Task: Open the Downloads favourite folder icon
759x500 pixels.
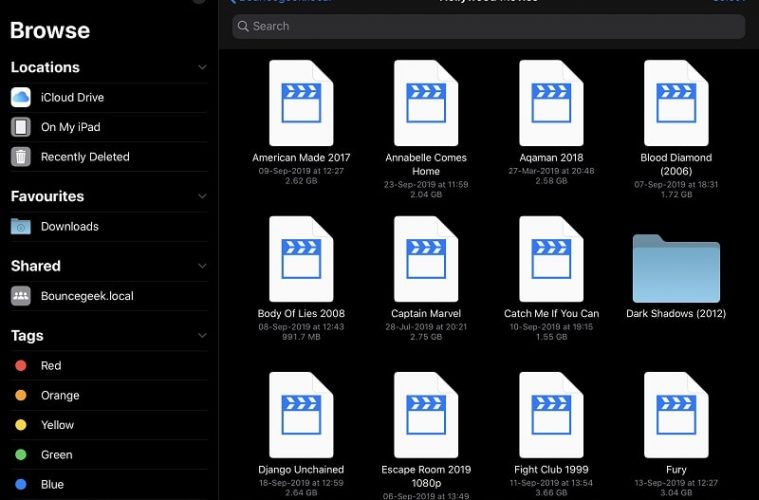Action: pyautogui.click(x=21, y=227)
